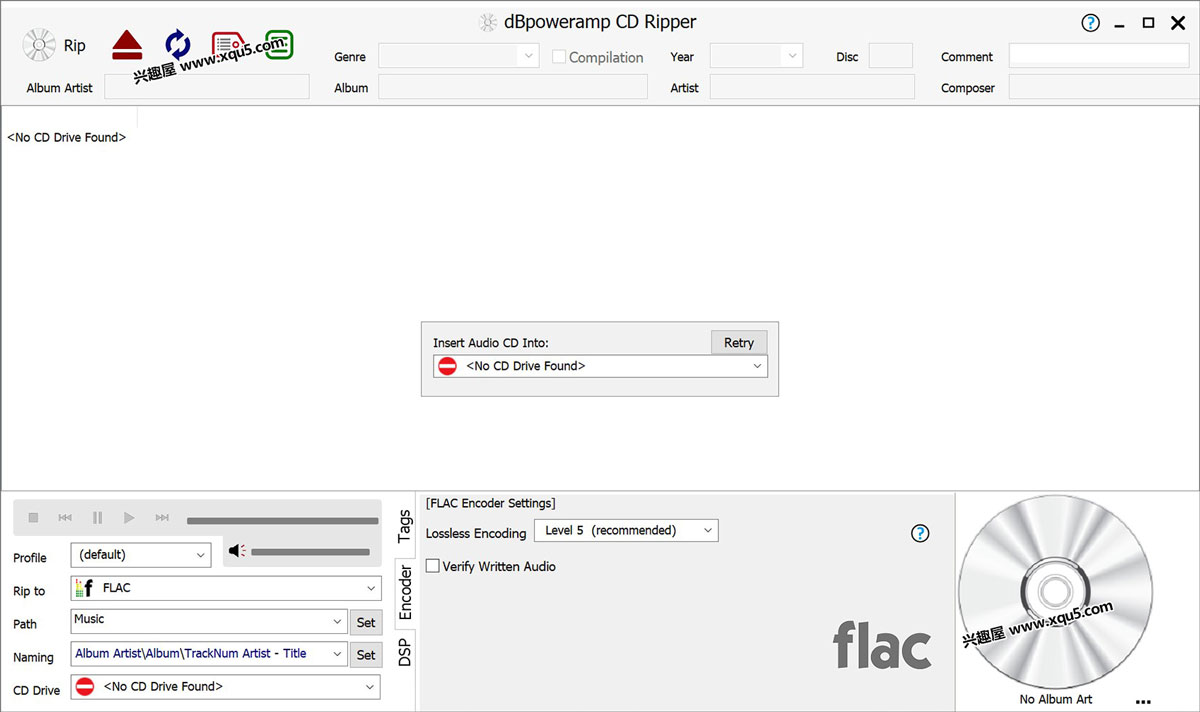Eject the CD with red eject icon
Viewport: 1200px width, 712px height.
(x=127, y=45)
